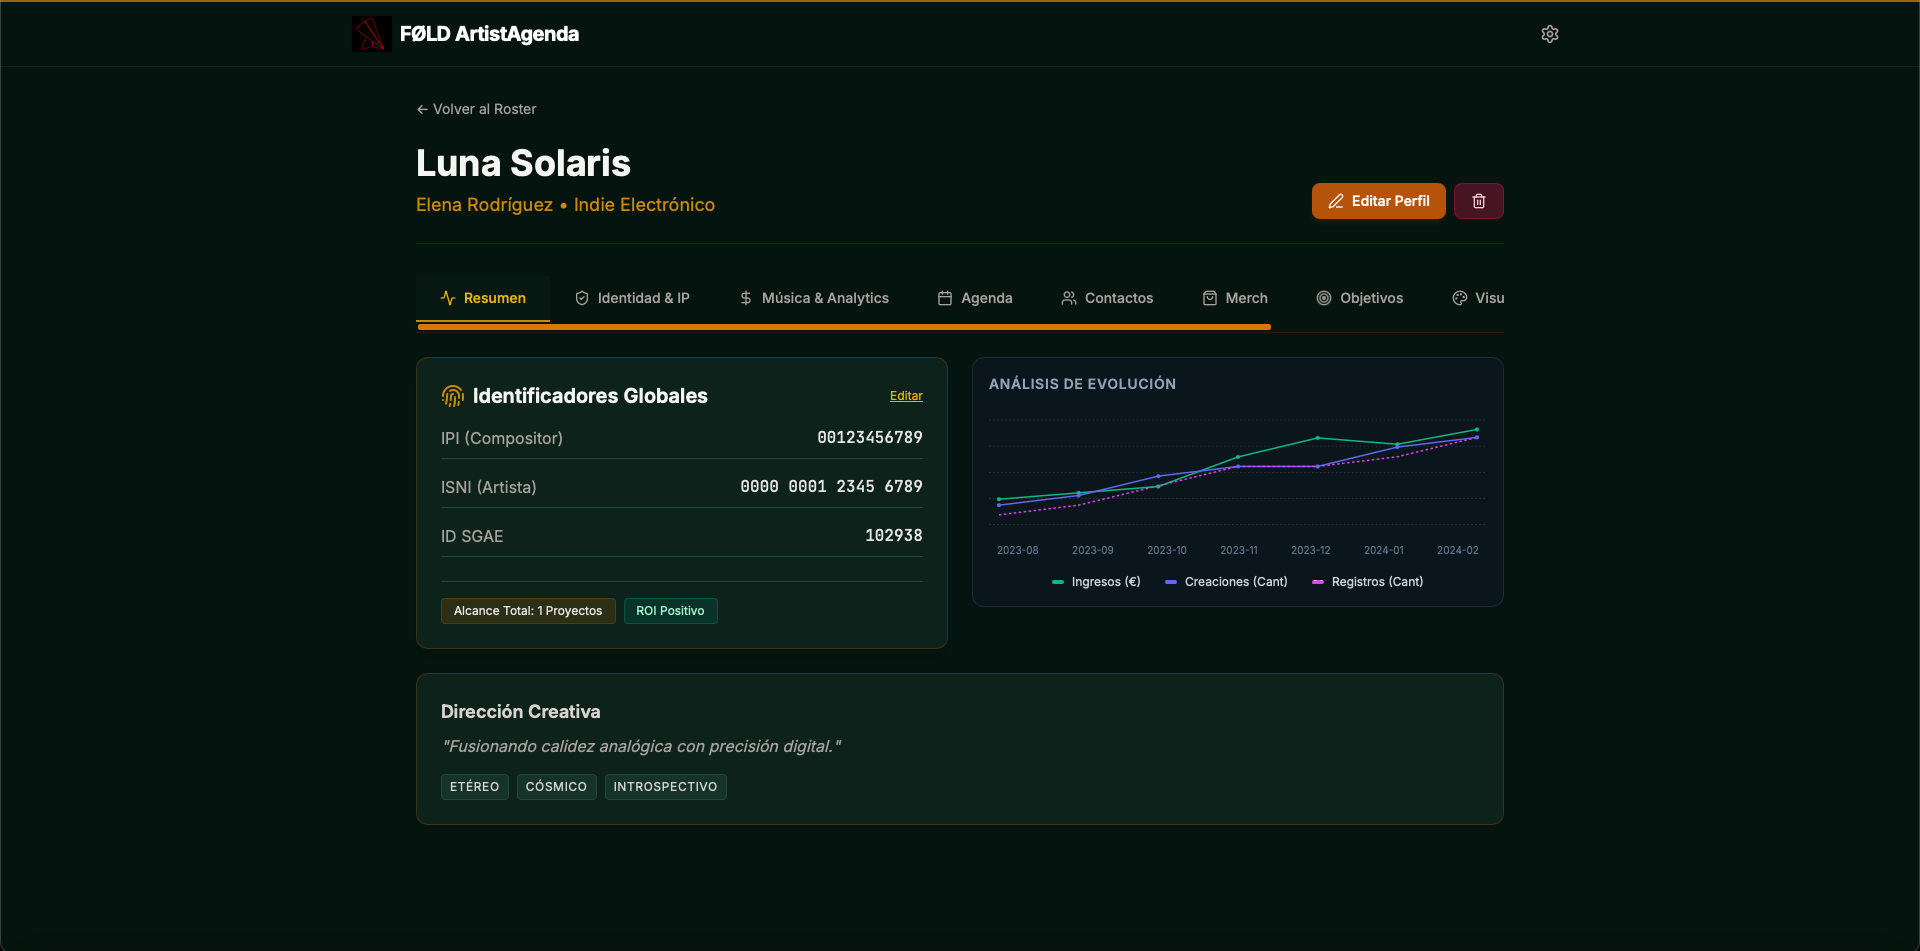Click Editar link in Identificadores Globales

(x=906, y=396)
